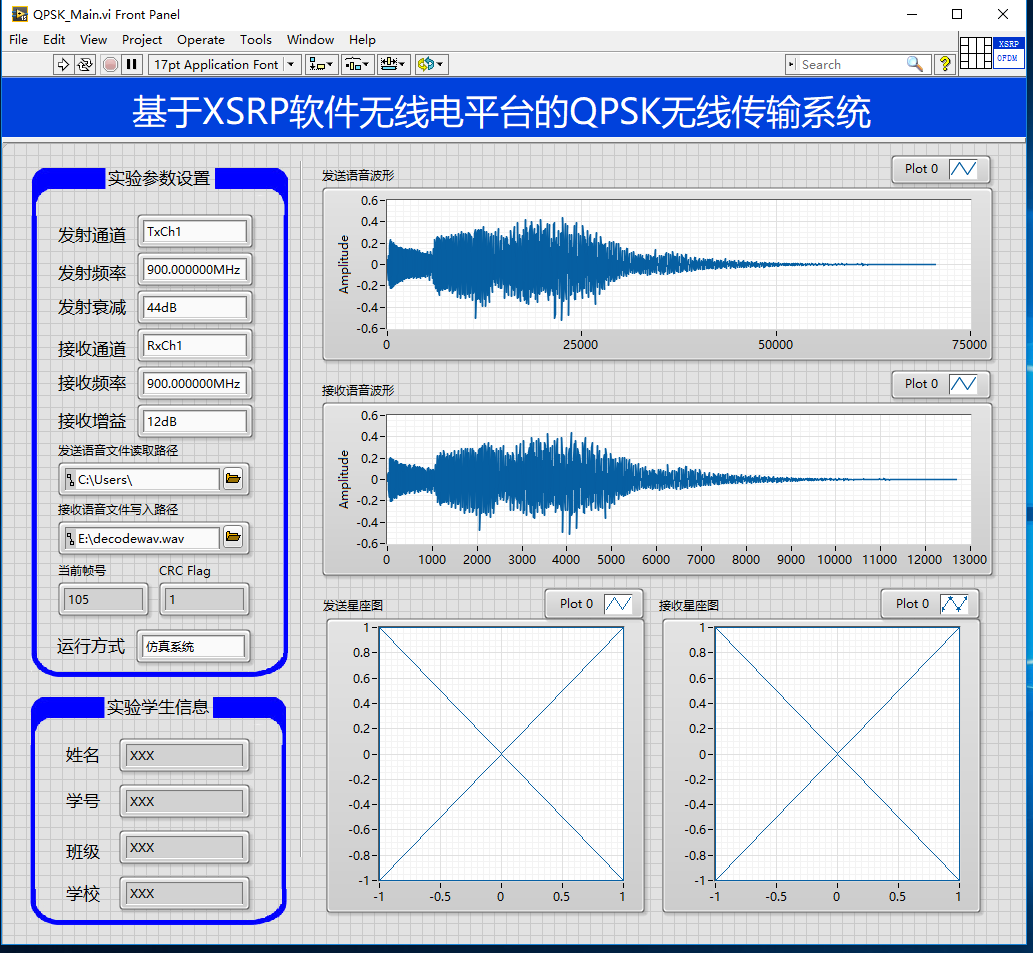Open the Reorder toolbar menu
Viewport: 1033px width, 953px height.
(430, 64)
